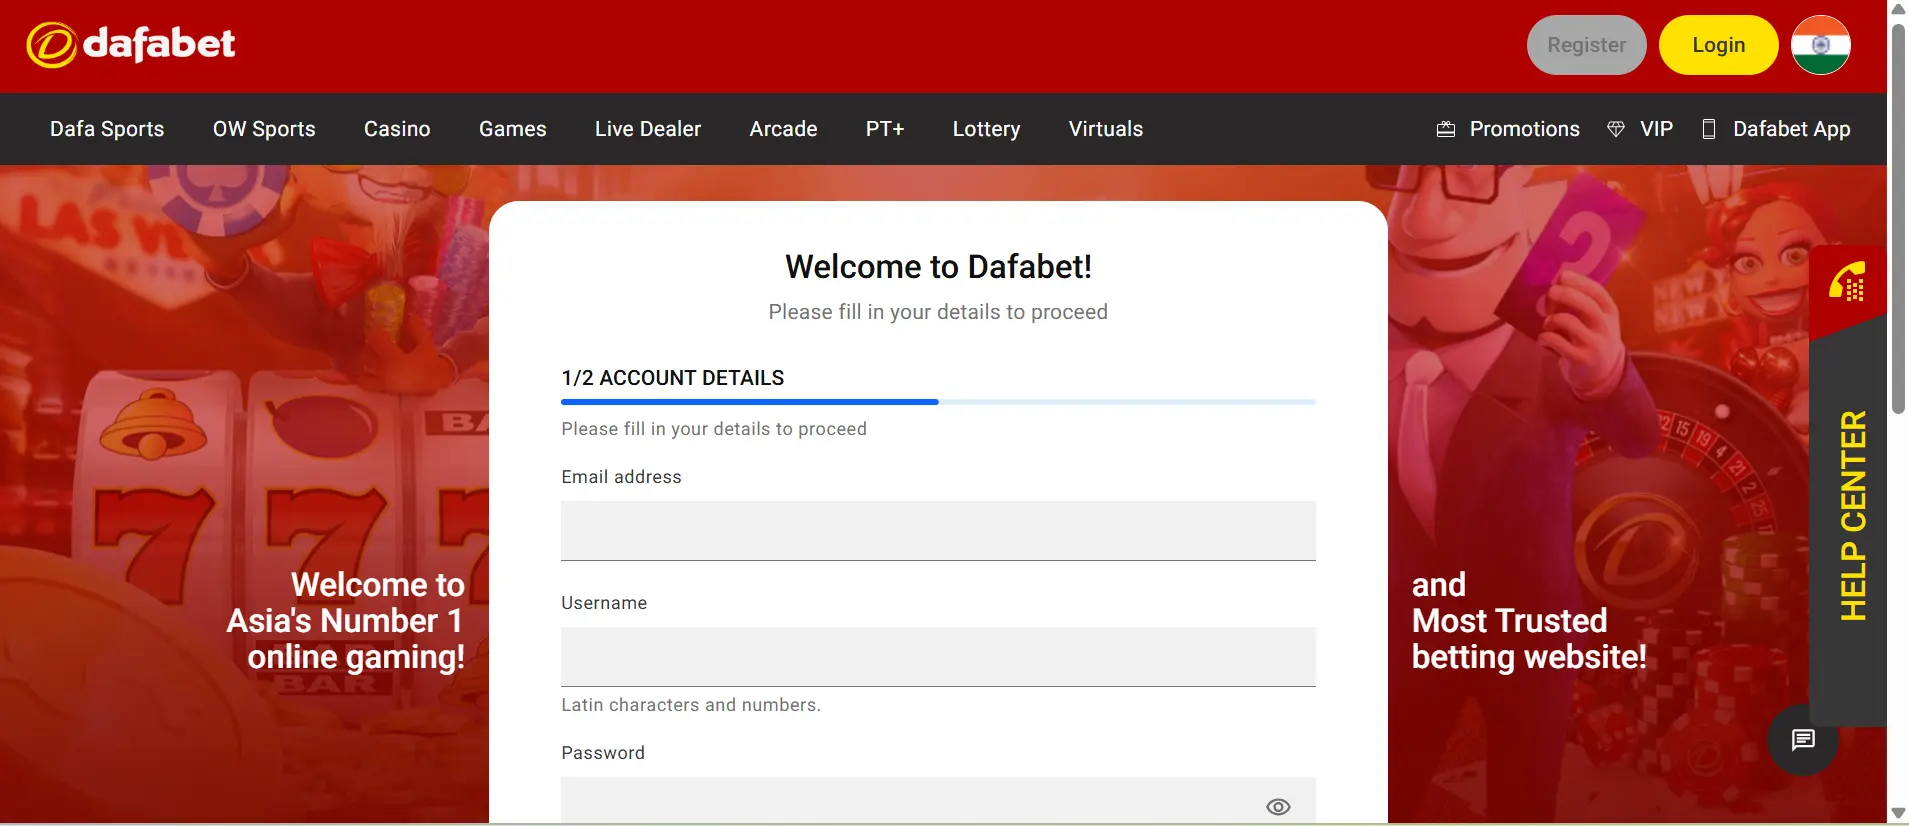
Task: Click the Register button
Action: coord(1586,45)
